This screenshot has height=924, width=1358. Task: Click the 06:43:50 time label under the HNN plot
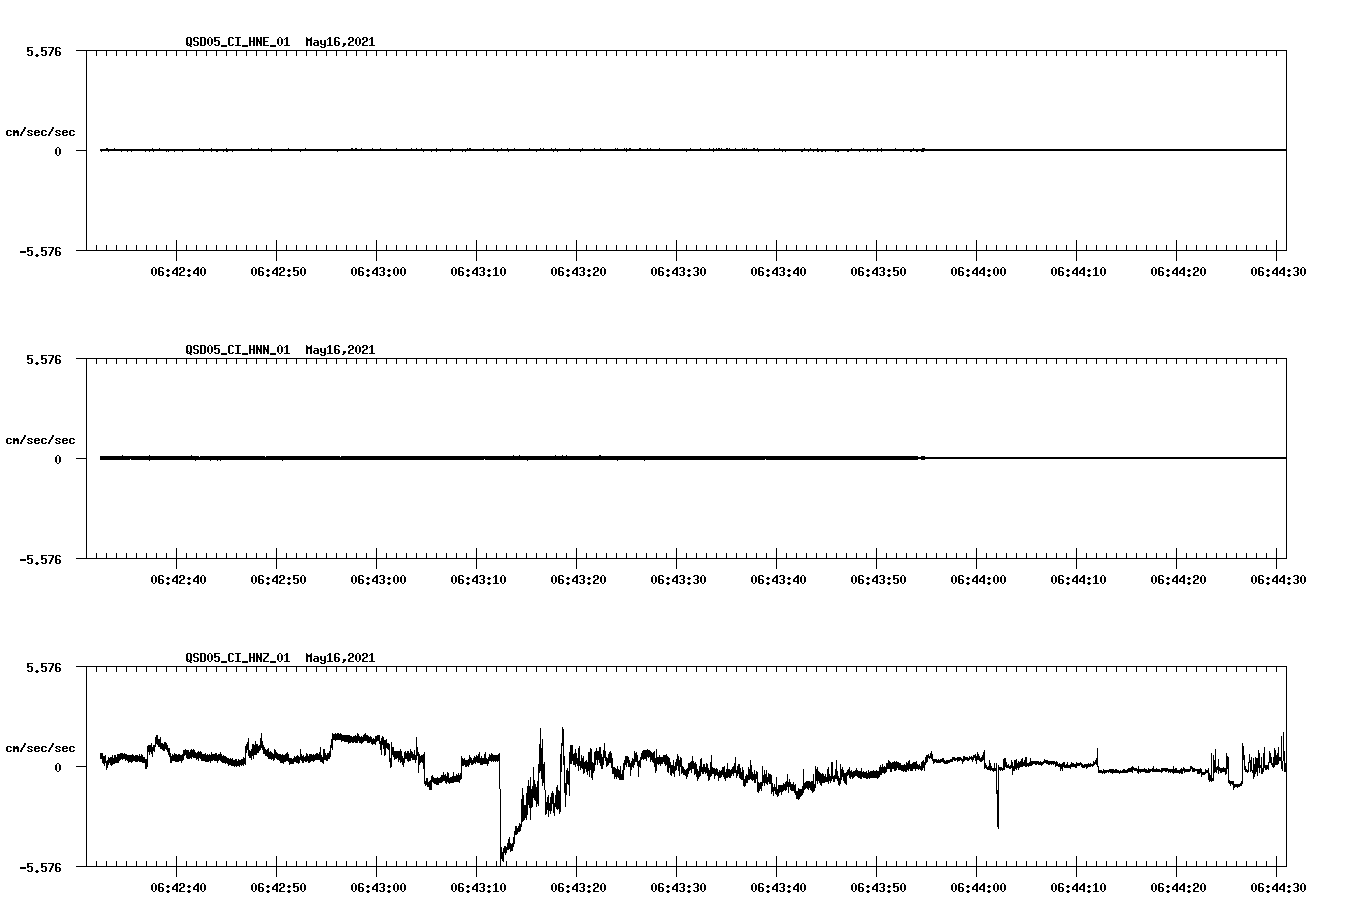point(878,579)
